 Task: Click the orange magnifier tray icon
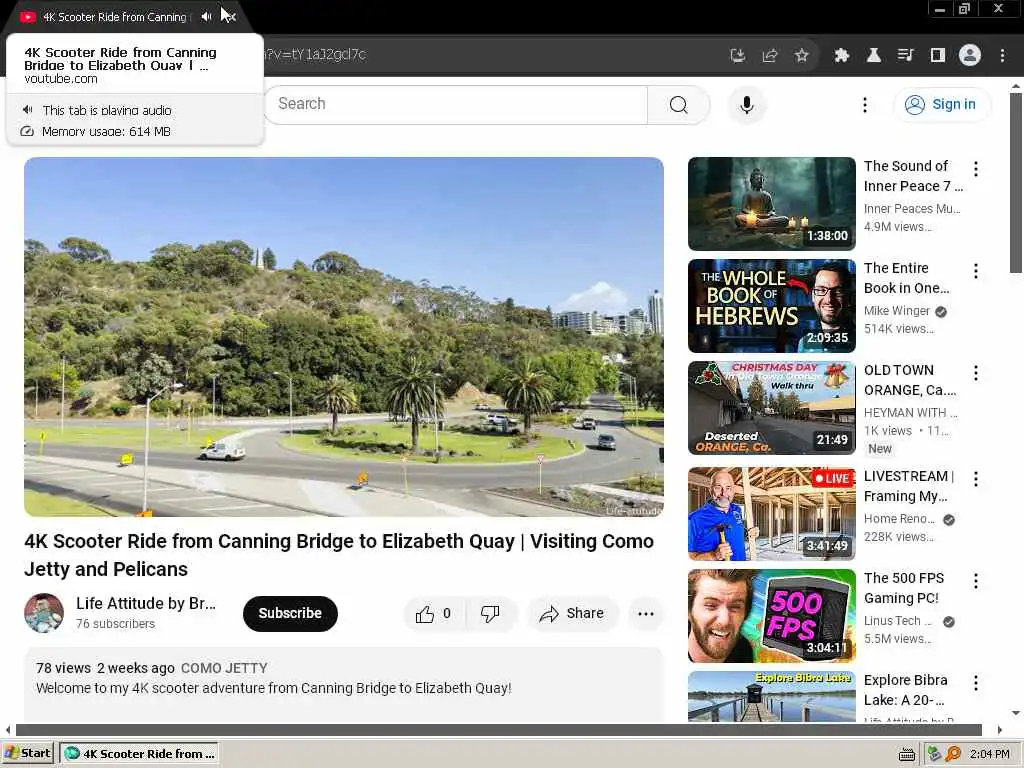pos(953,754)
